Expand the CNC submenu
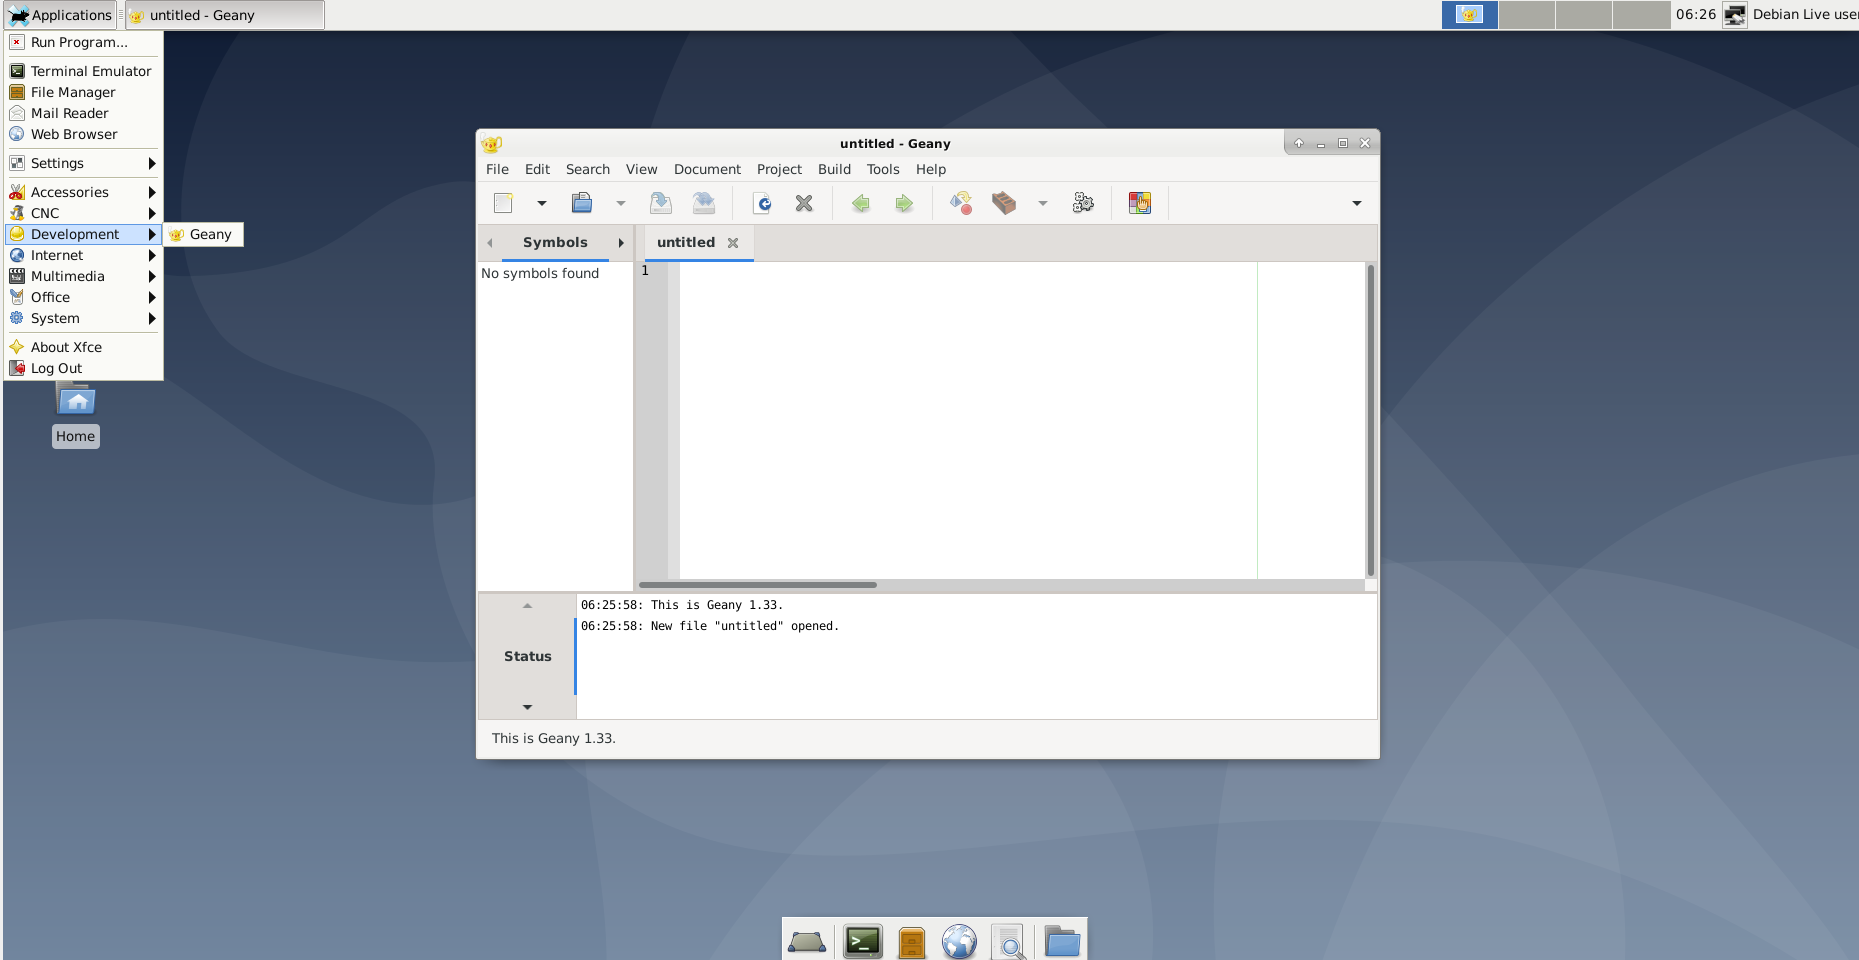The height and width of the screenshot is (960, 1859). (x=84, y=213)
